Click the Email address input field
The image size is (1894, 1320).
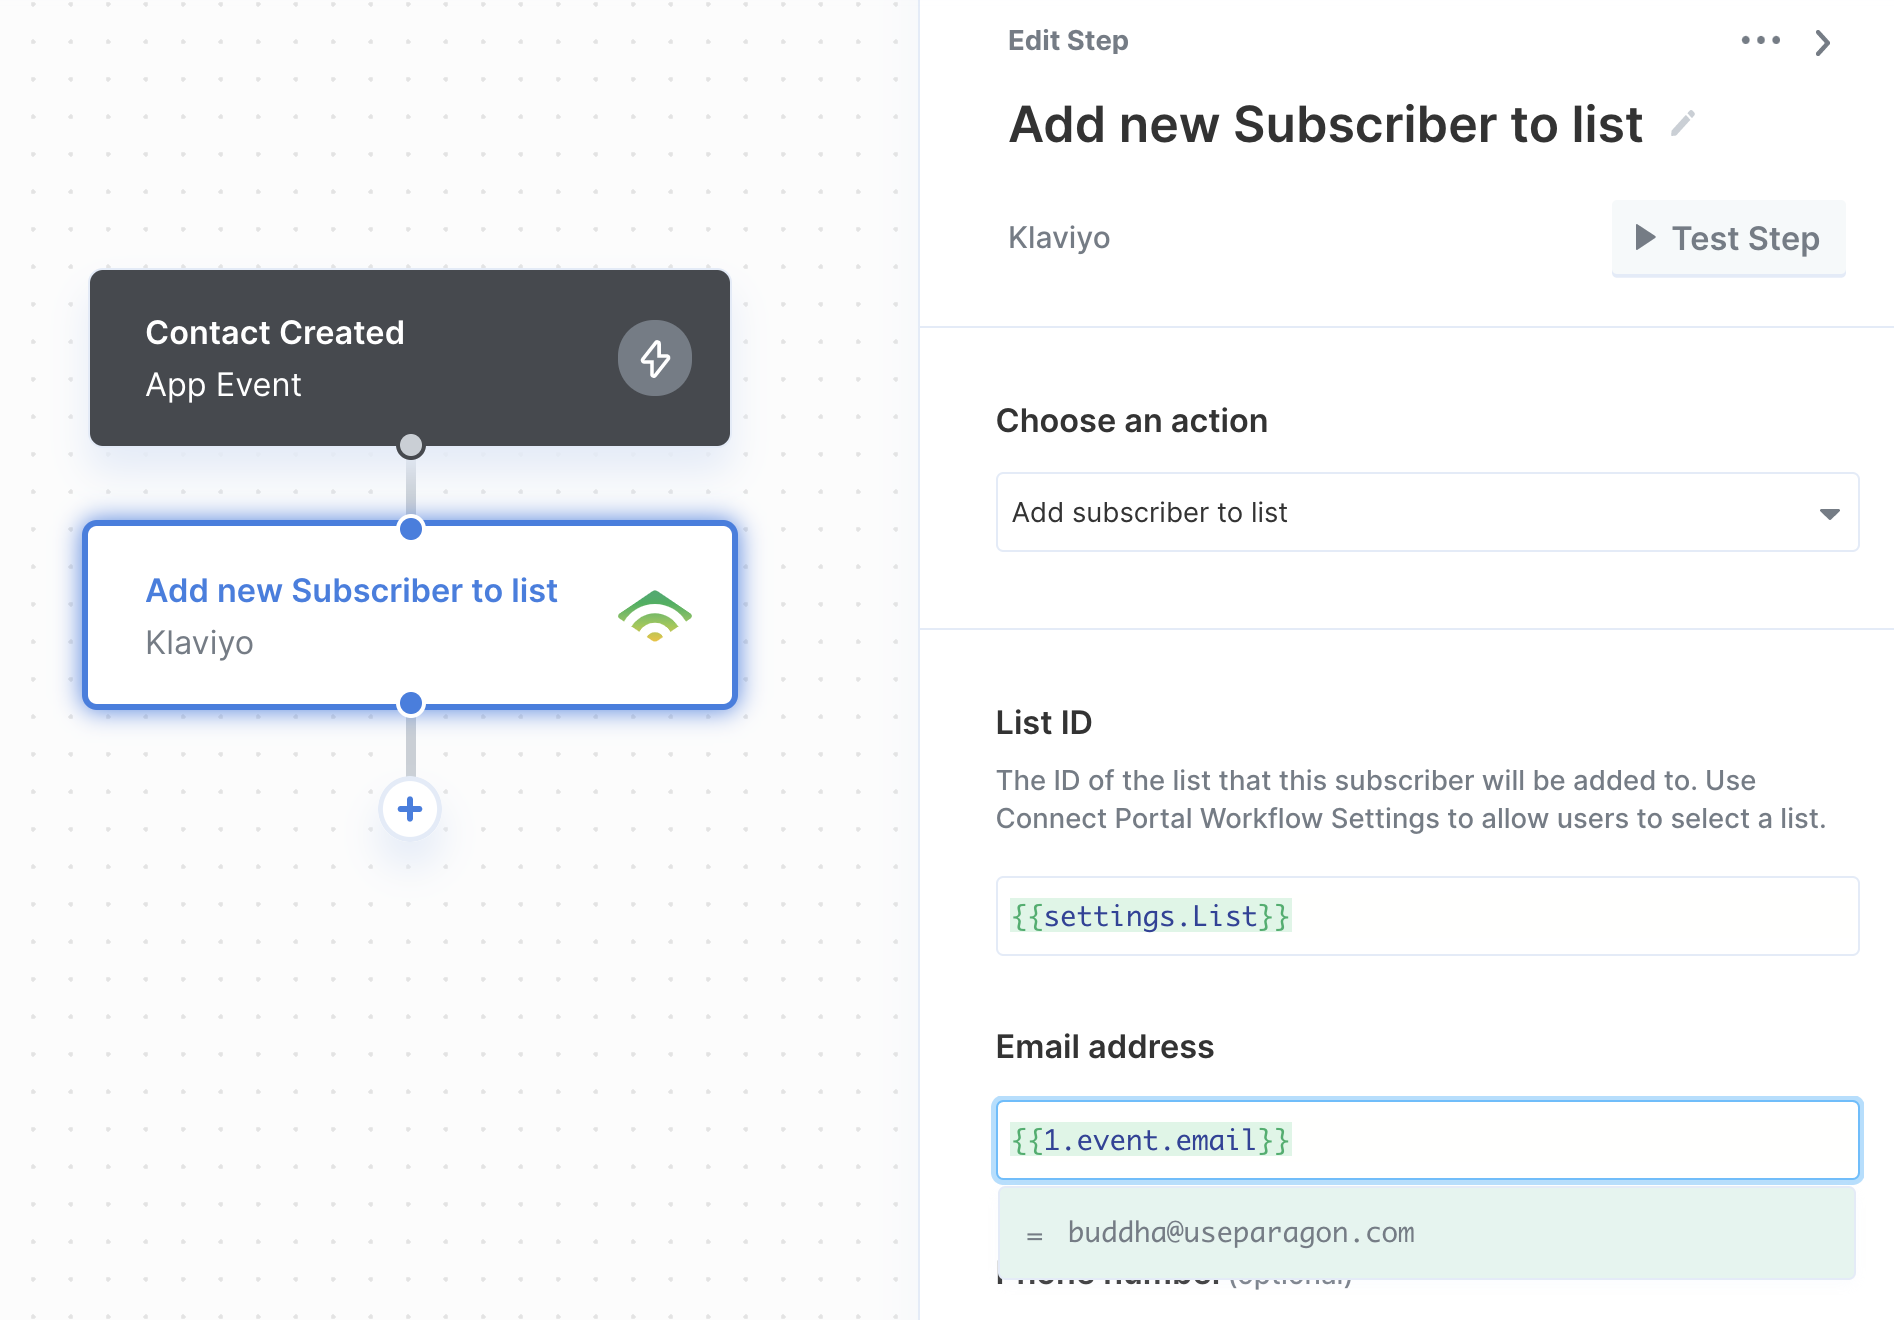pos(1427,1140)
